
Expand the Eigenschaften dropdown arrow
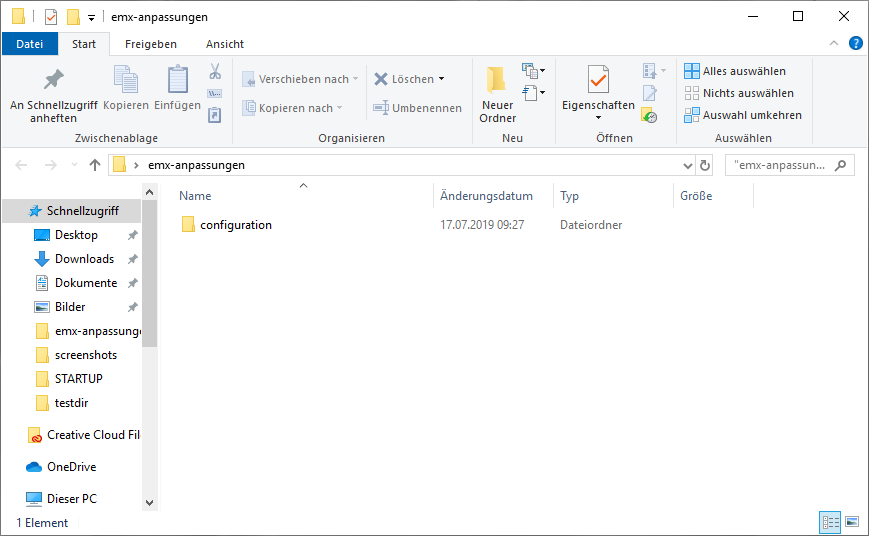pyautogui.click(x=598, y=118)
